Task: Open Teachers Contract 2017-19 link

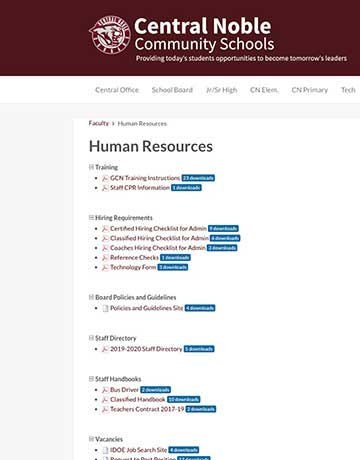Action: coord(147,409)
